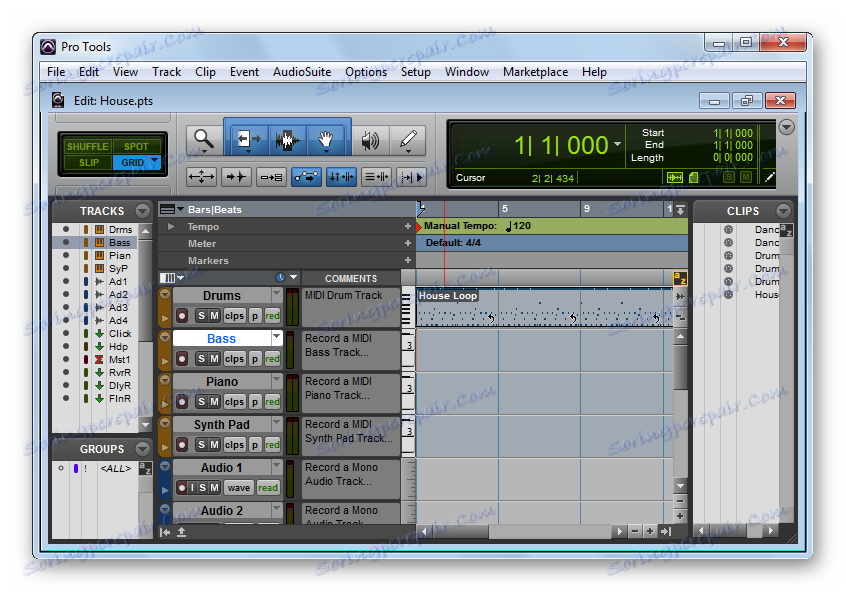846x592 pixels.
Task: Add a tempo change with plus button
Action: click(408, 227)
